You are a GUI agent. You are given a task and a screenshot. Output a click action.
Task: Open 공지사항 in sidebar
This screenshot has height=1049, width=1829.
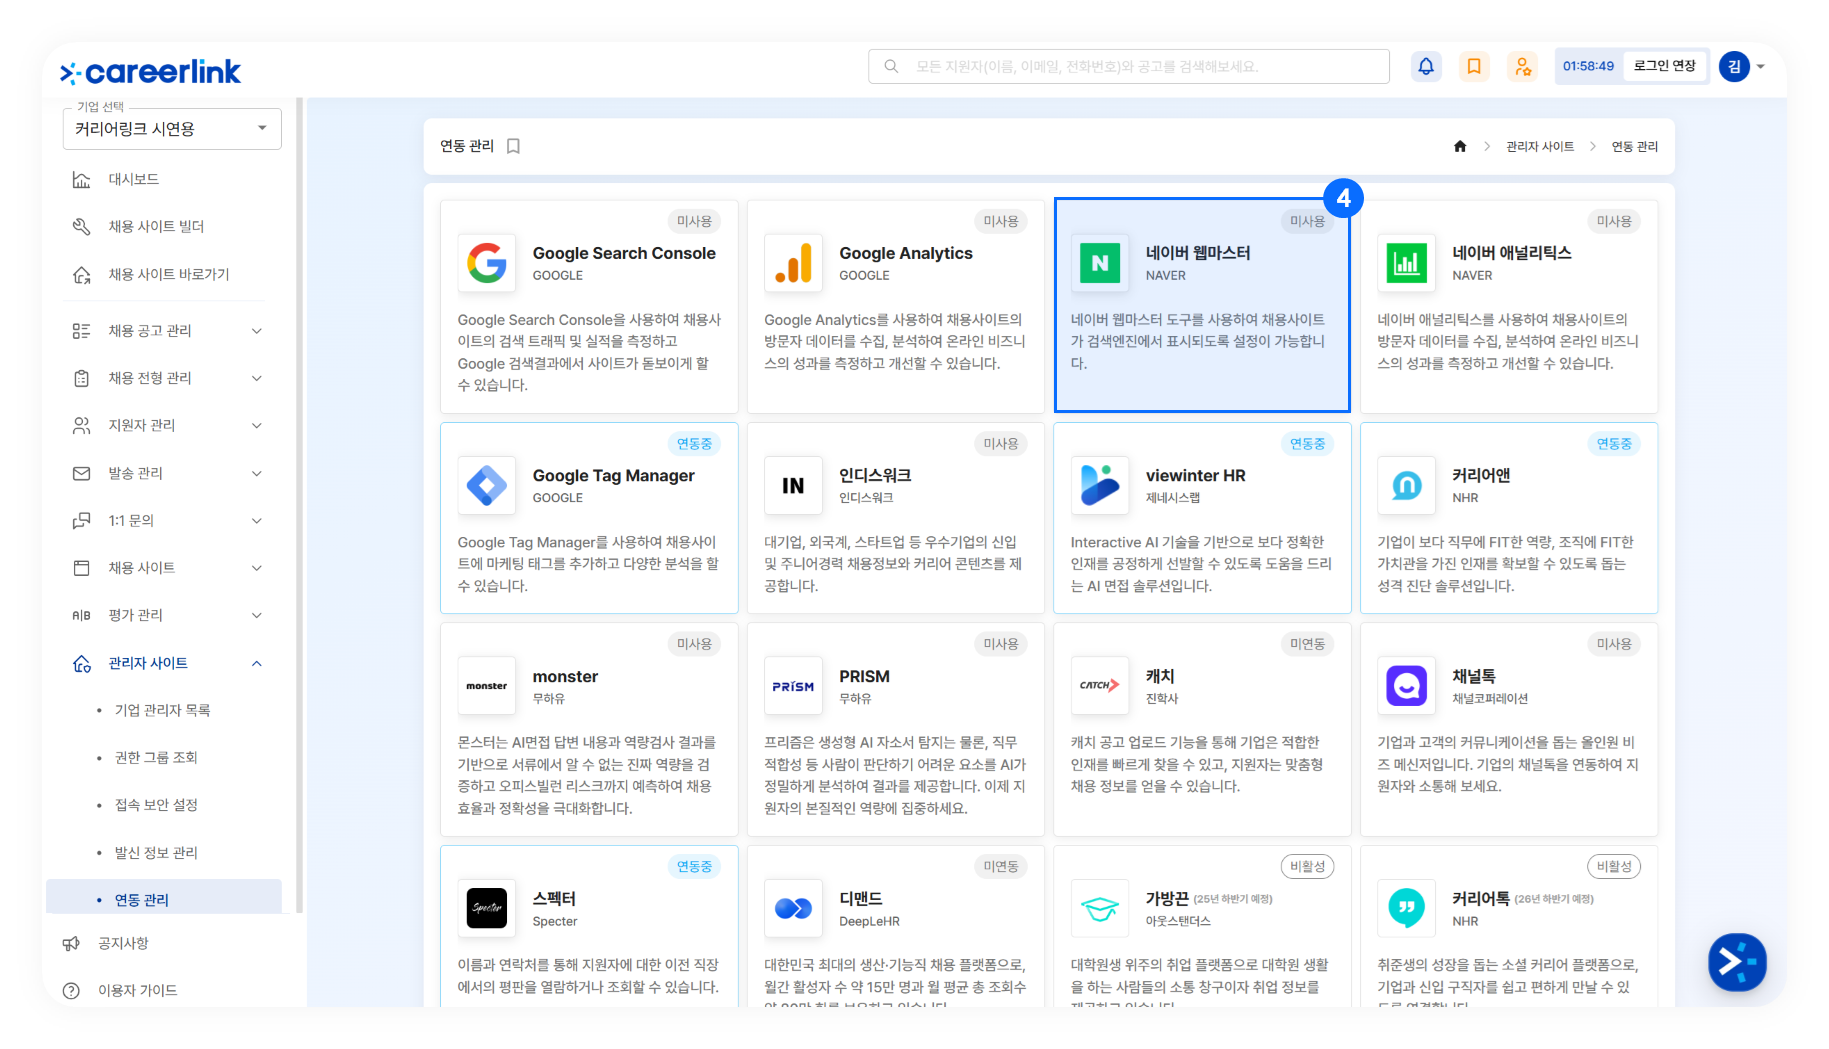click(x=123, y=943)
